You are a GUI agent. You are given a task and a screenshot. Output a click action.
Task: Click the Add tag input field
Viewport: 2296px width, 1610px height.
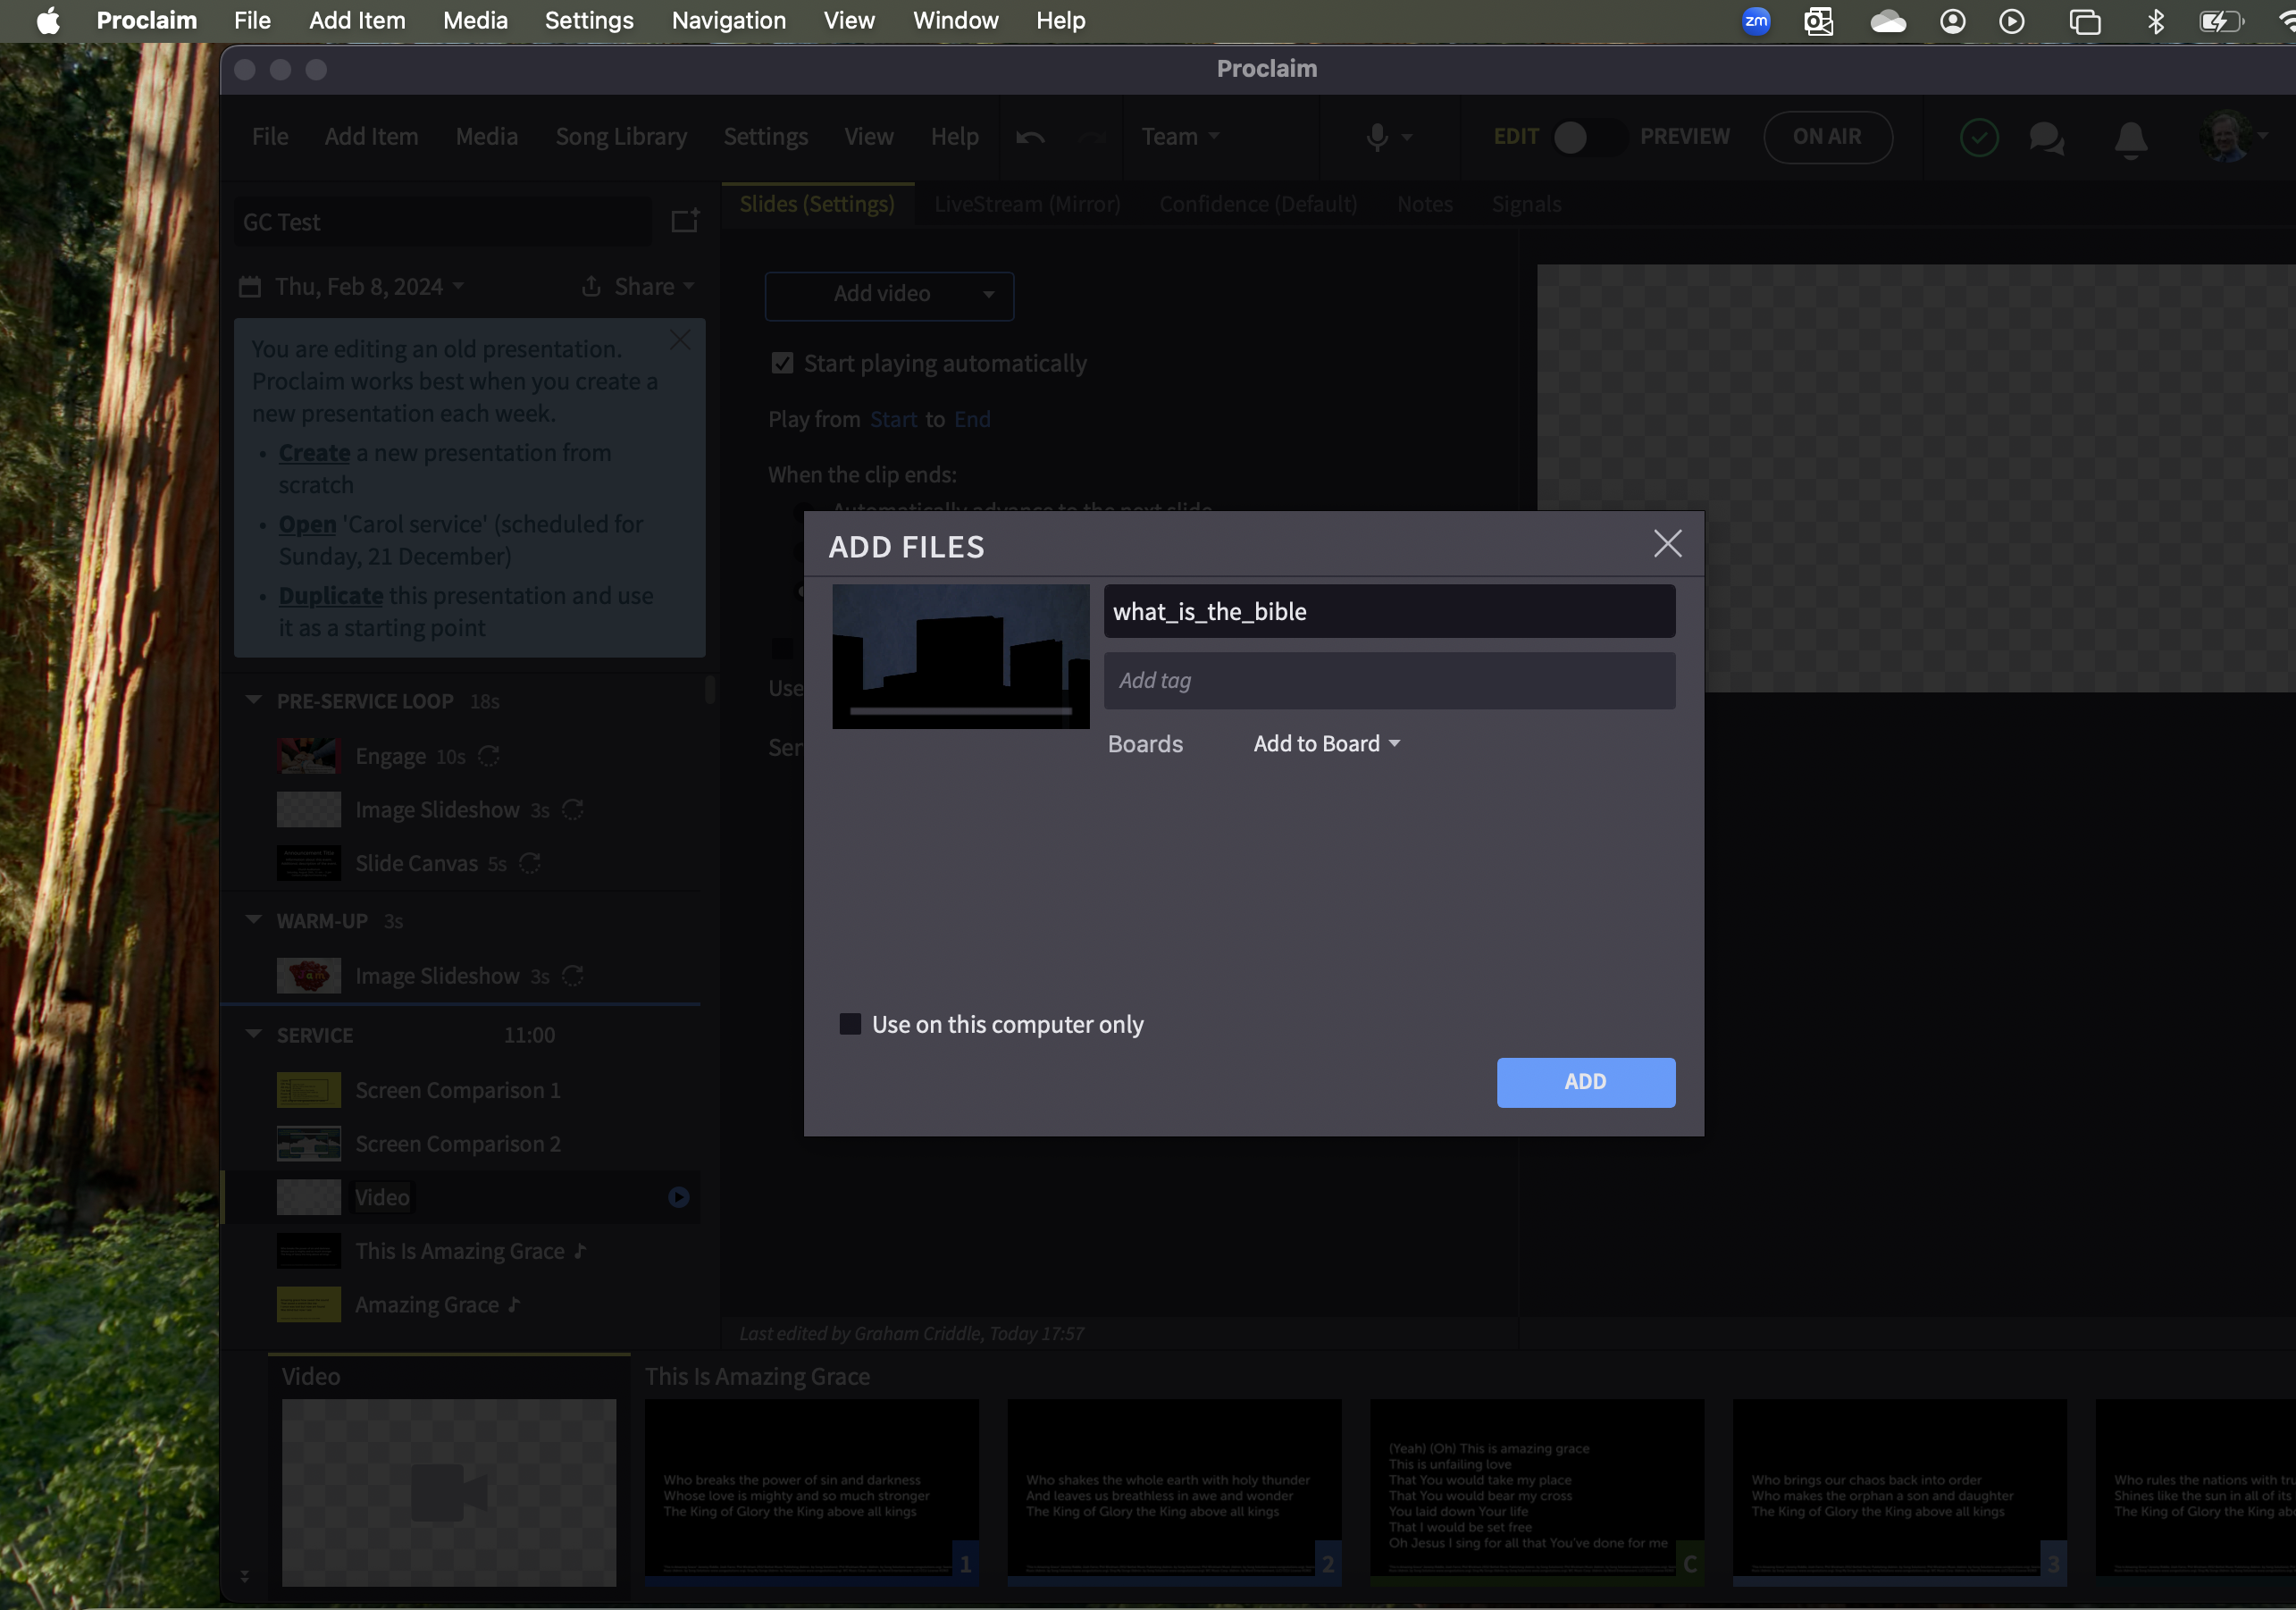coord(1389,681)
